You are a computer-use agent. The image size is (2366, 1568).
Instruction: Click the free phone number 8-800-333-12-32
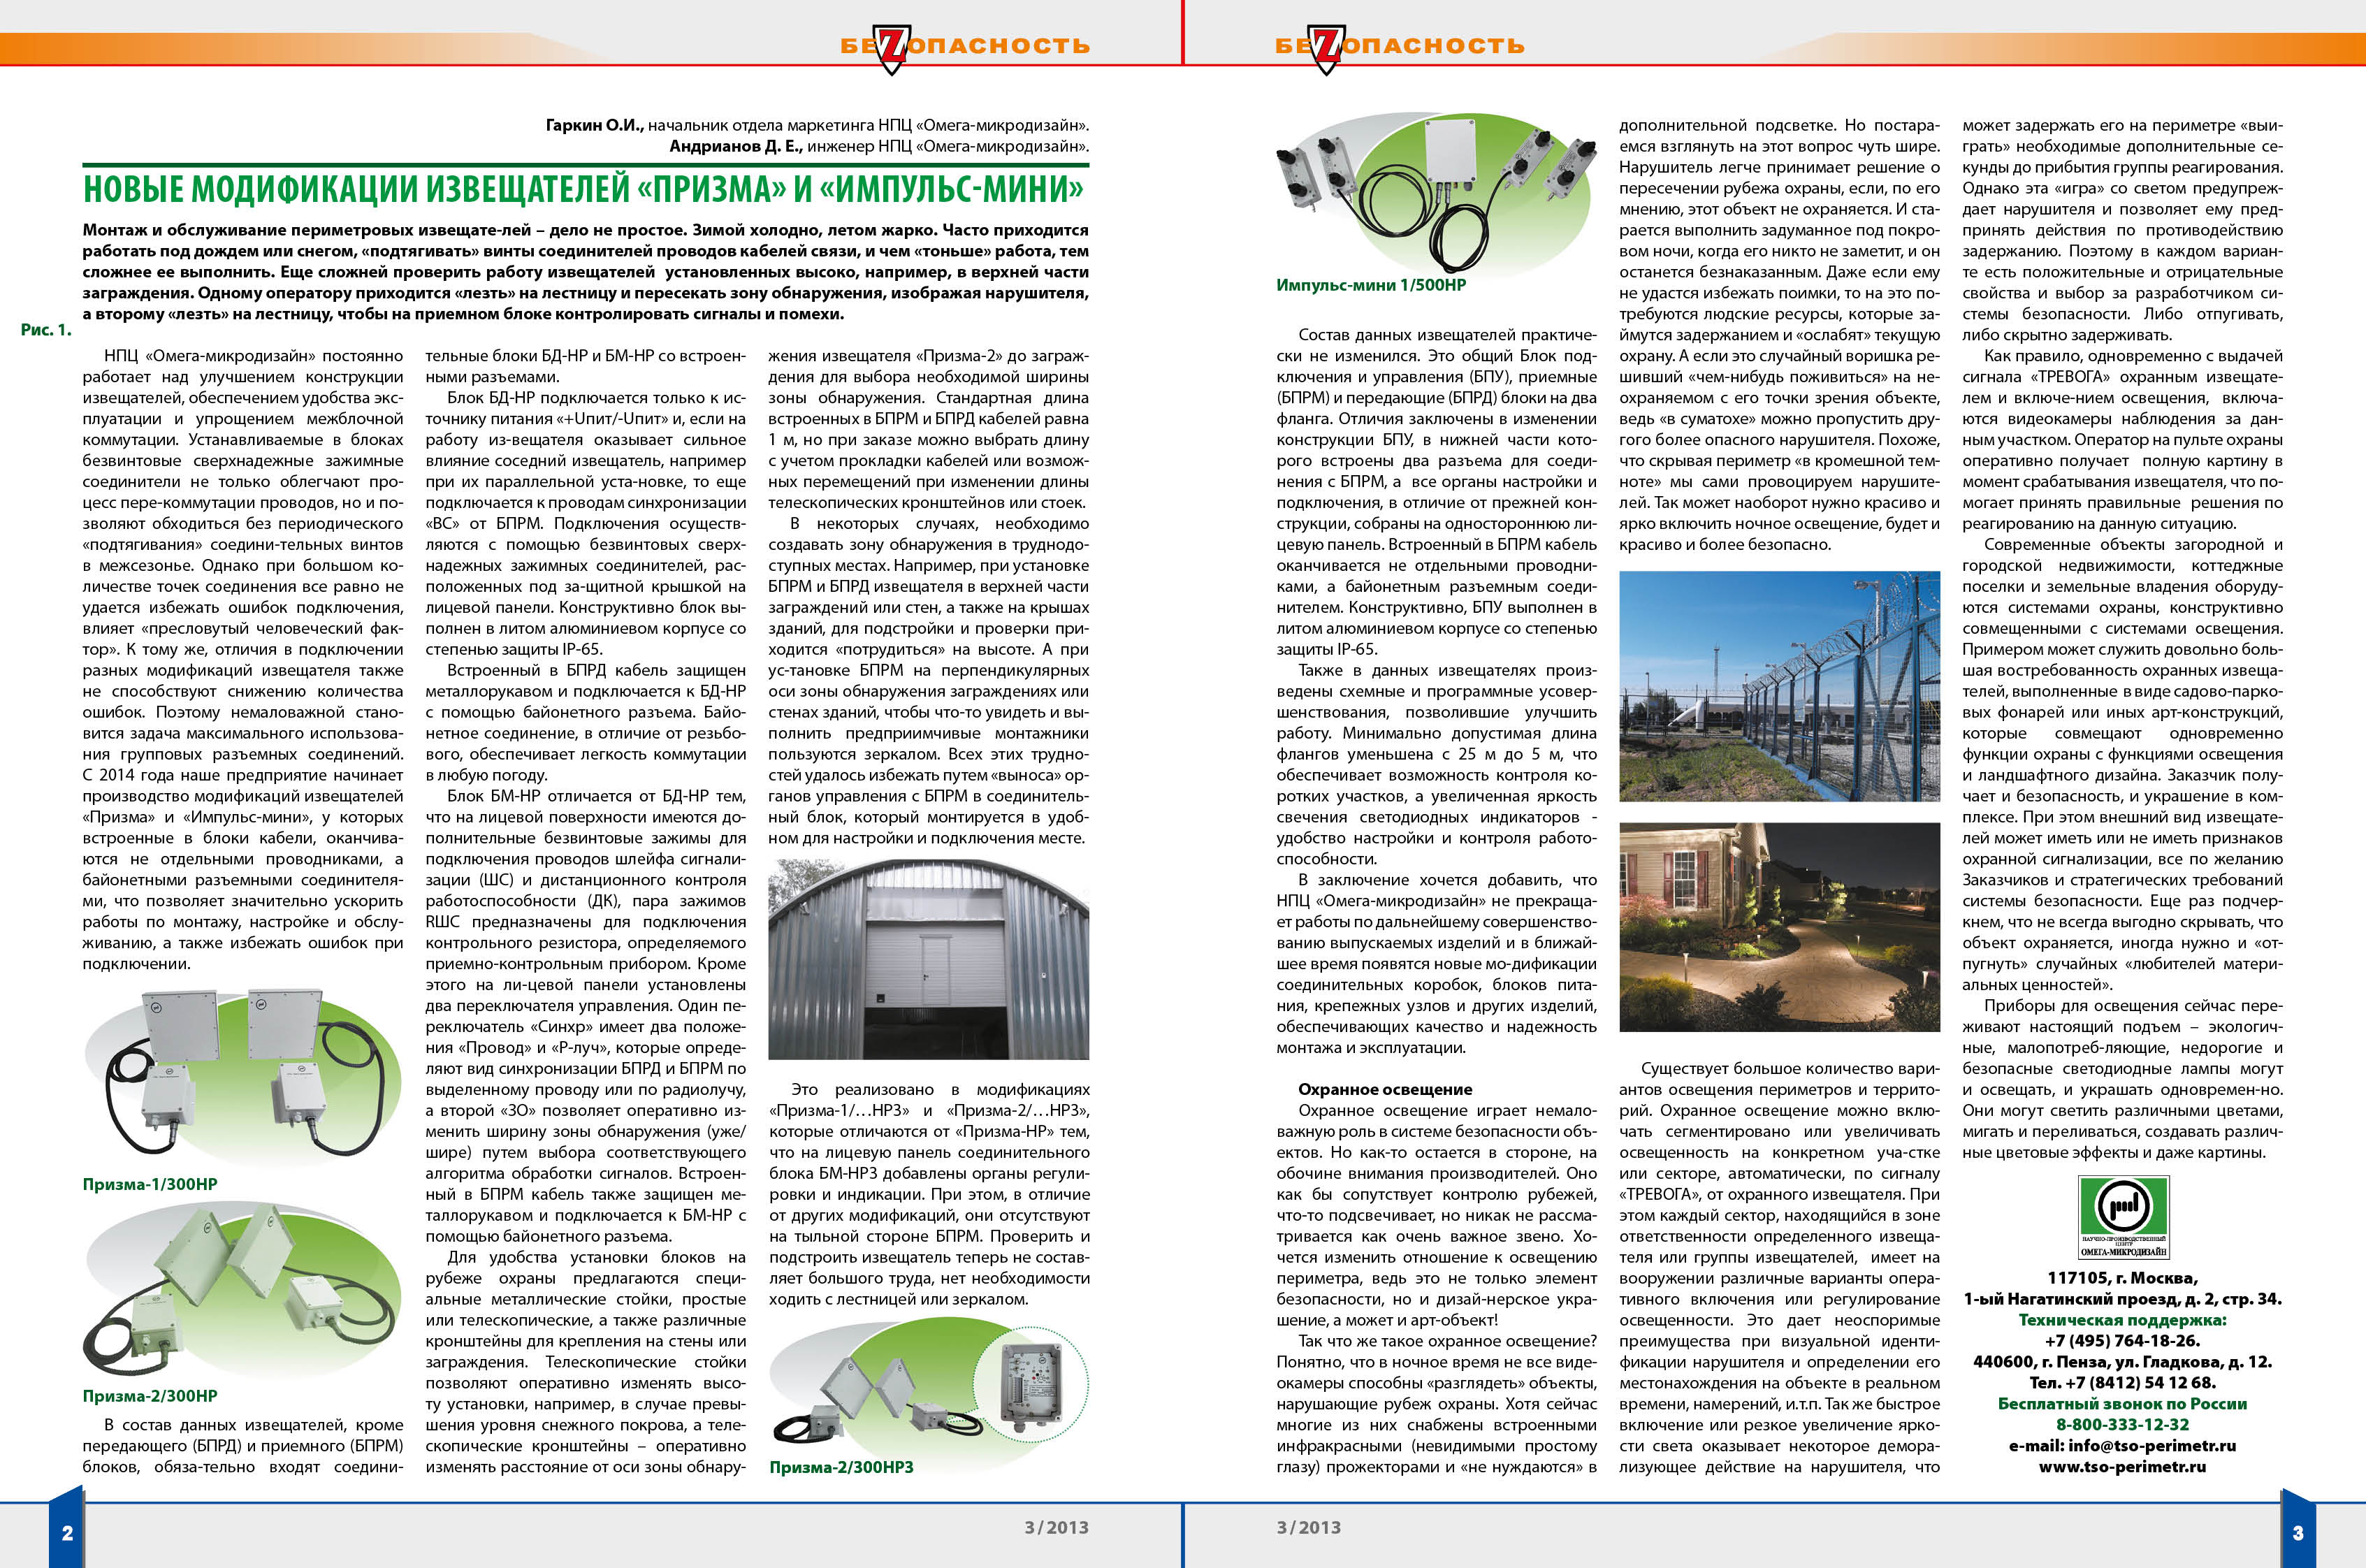(x=2122, y=1424)
